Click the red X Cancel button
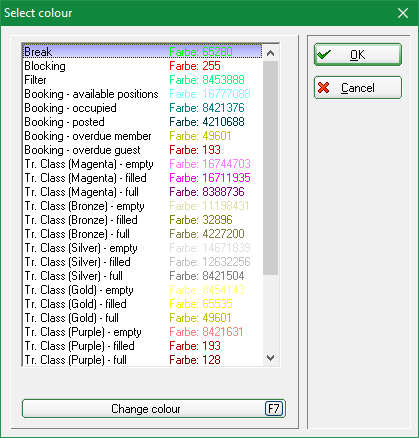The image size is (419, 438). (x=358, y=88)
